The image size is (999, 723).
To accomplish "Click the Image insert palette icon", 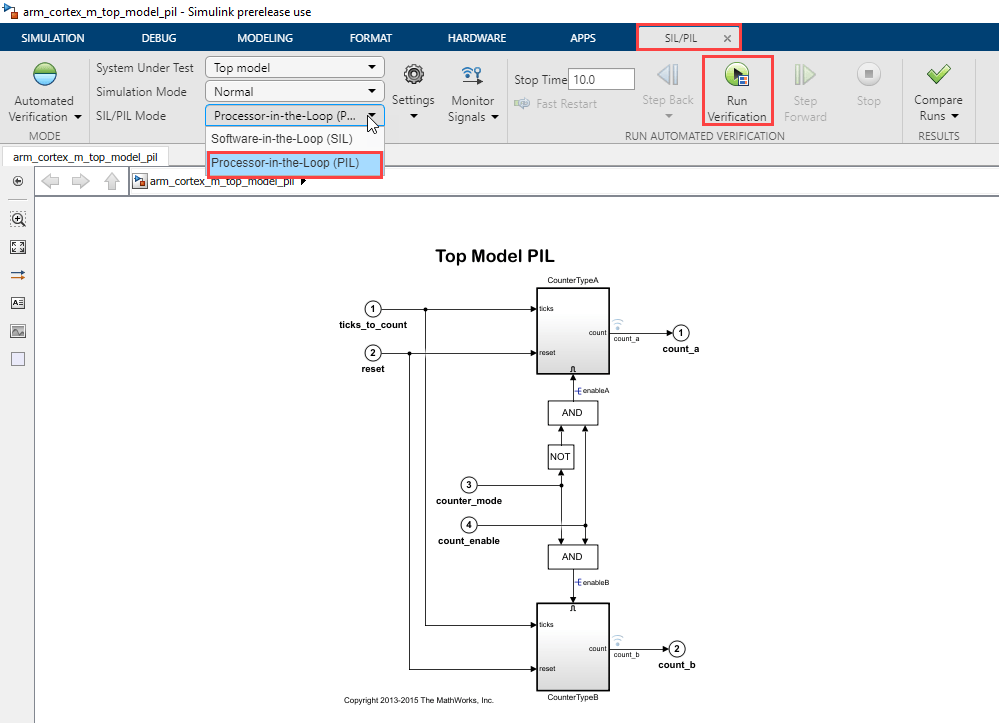I will click(18, 331).
